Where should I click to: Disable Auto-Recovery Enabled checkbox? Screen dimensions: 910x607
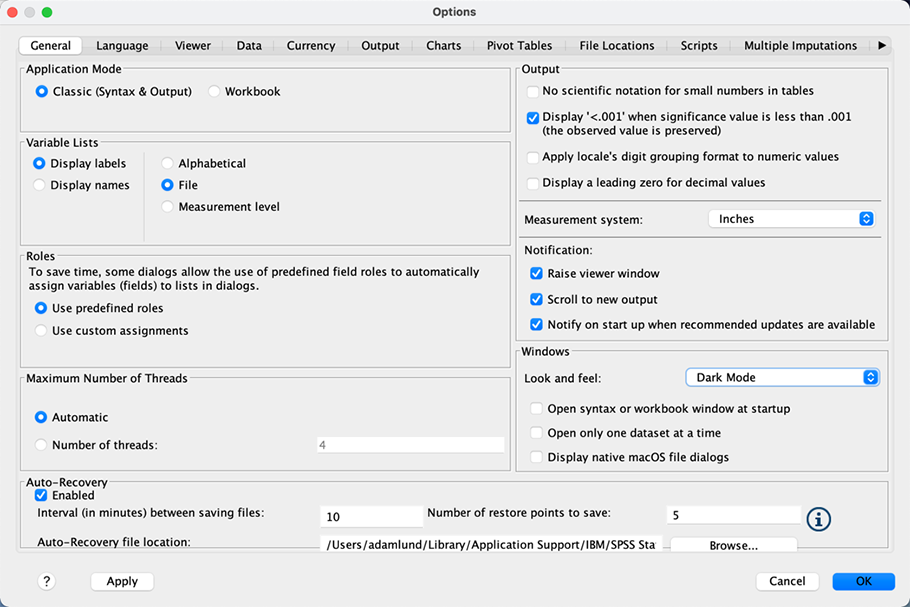coord(41,495)
